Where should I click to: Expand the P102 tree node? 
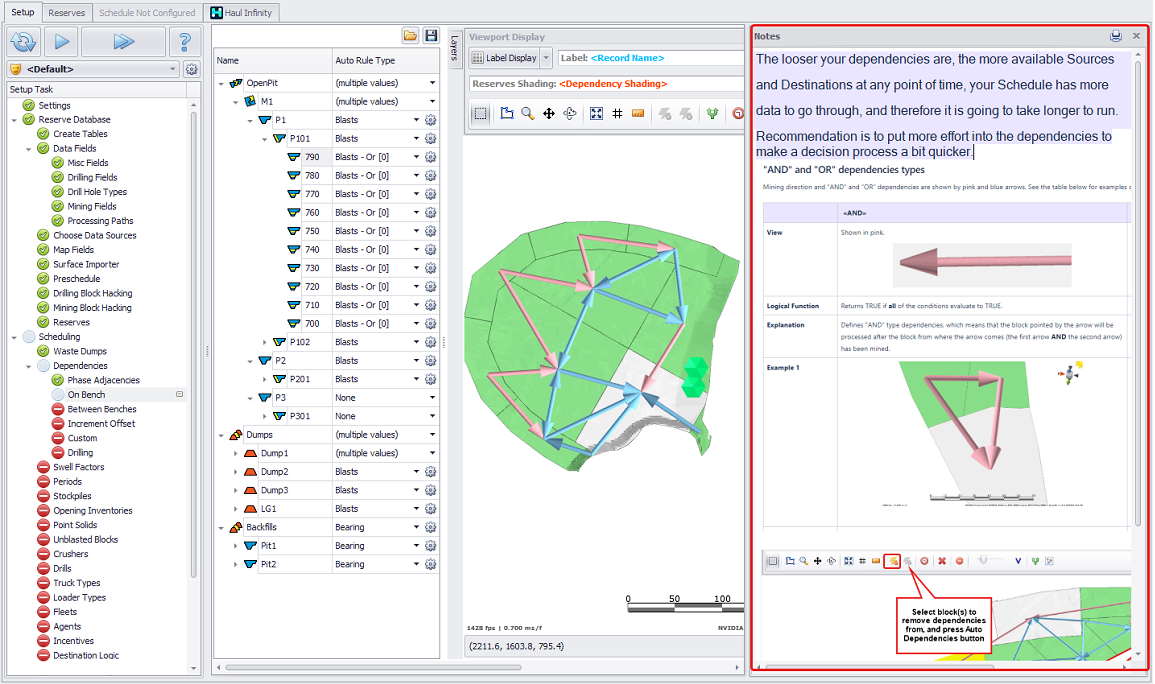click(265, 342)
